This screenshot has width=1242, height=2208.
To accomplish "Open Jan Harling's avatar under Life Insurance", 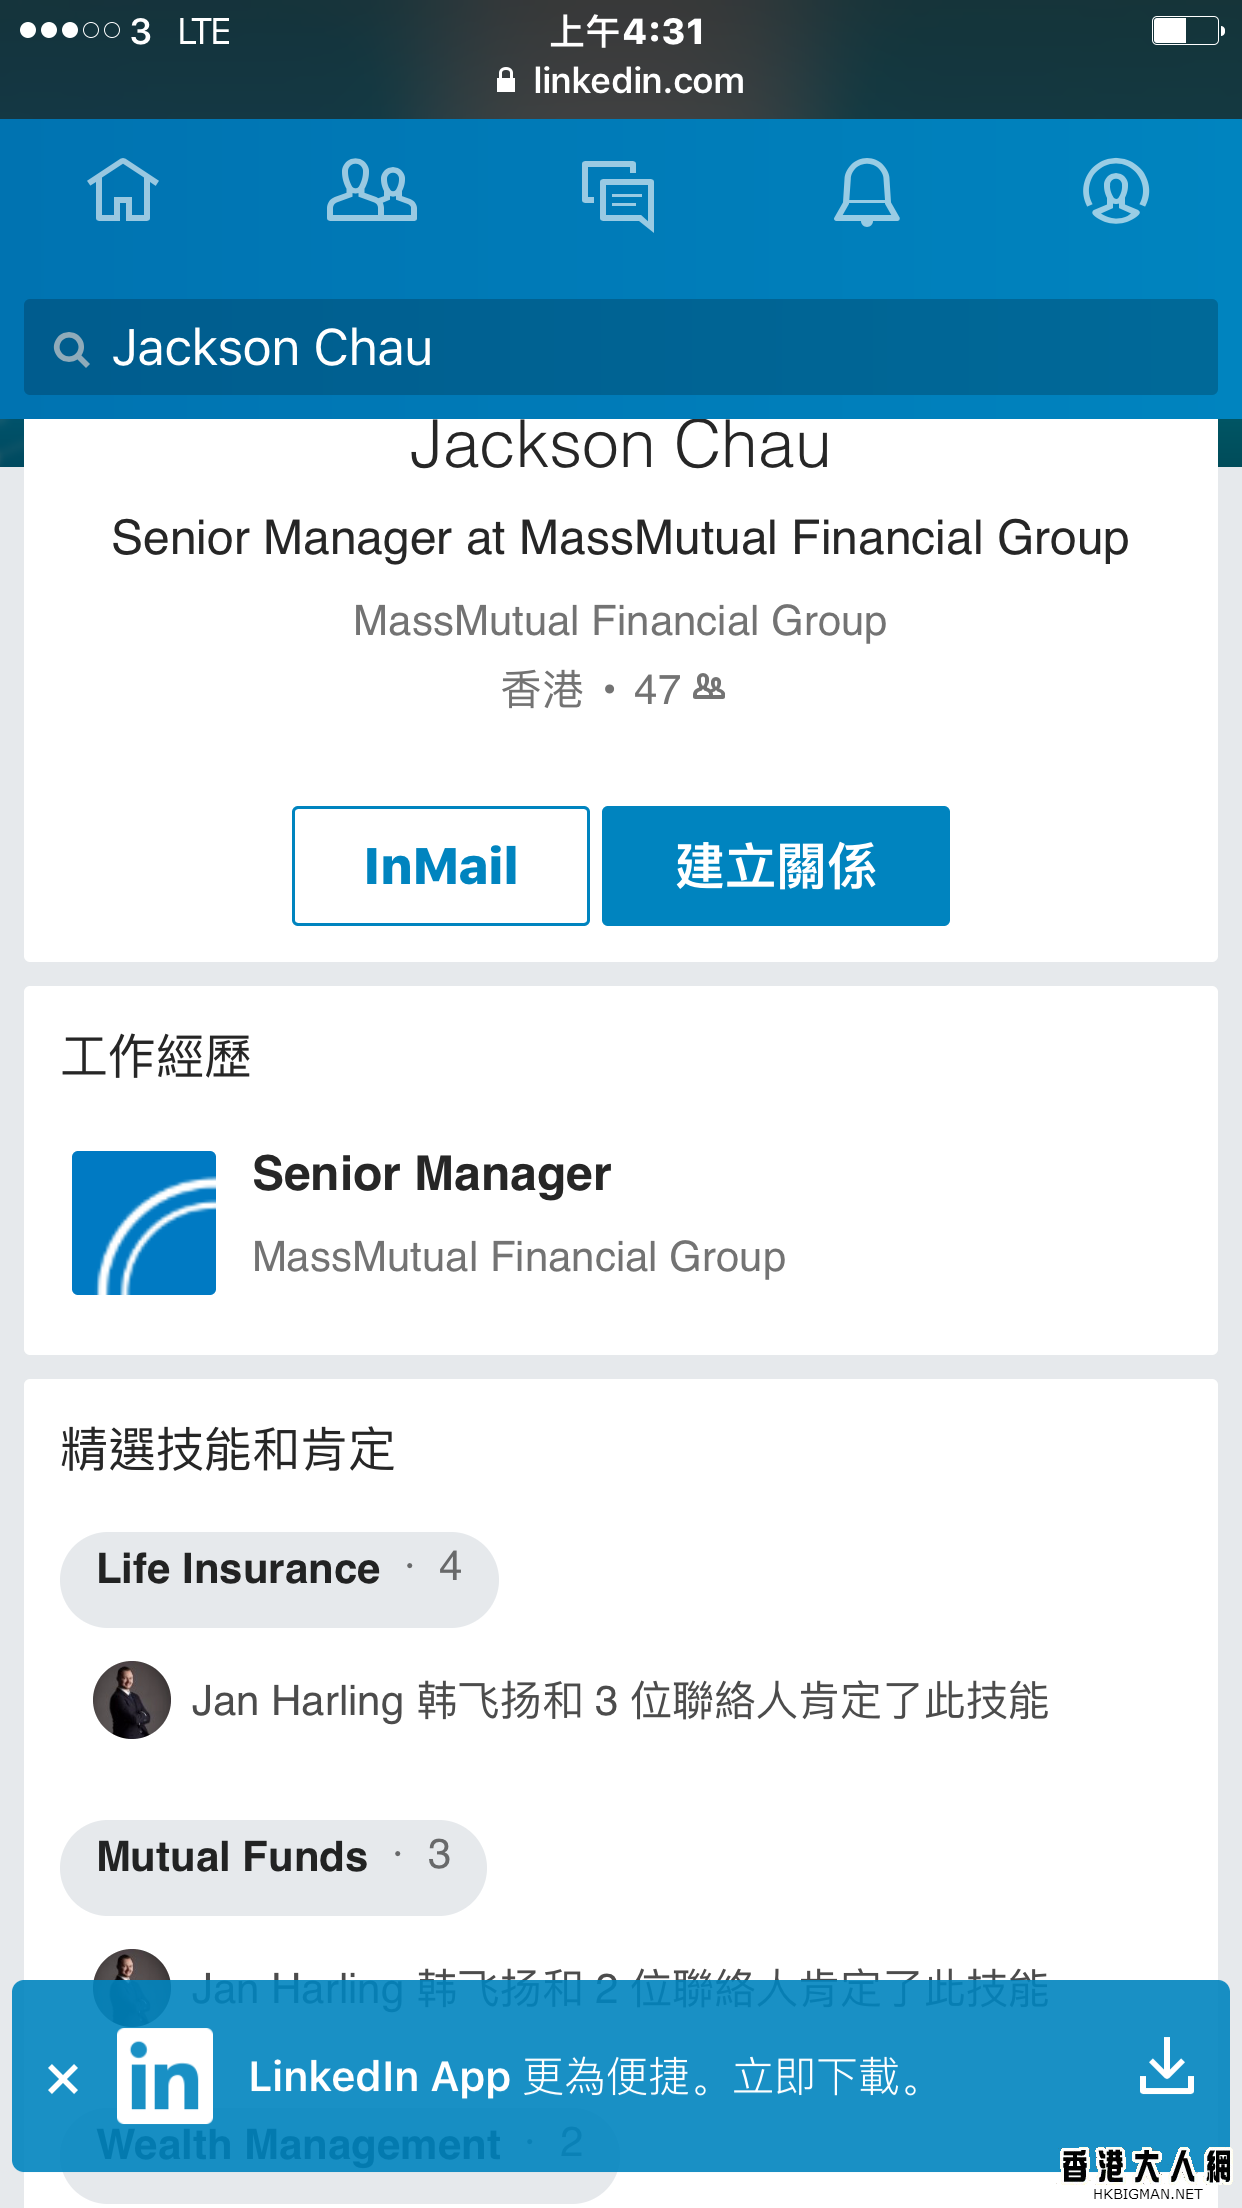I will coord(132,1700).
